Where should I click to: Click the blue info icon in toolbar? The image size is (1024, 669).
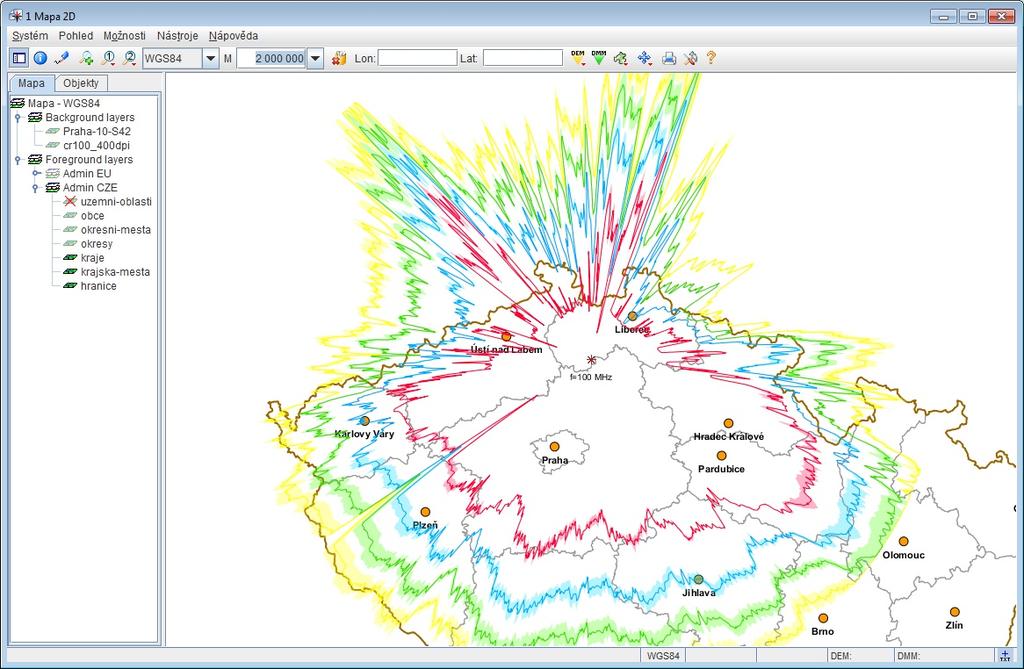[40, 58]
